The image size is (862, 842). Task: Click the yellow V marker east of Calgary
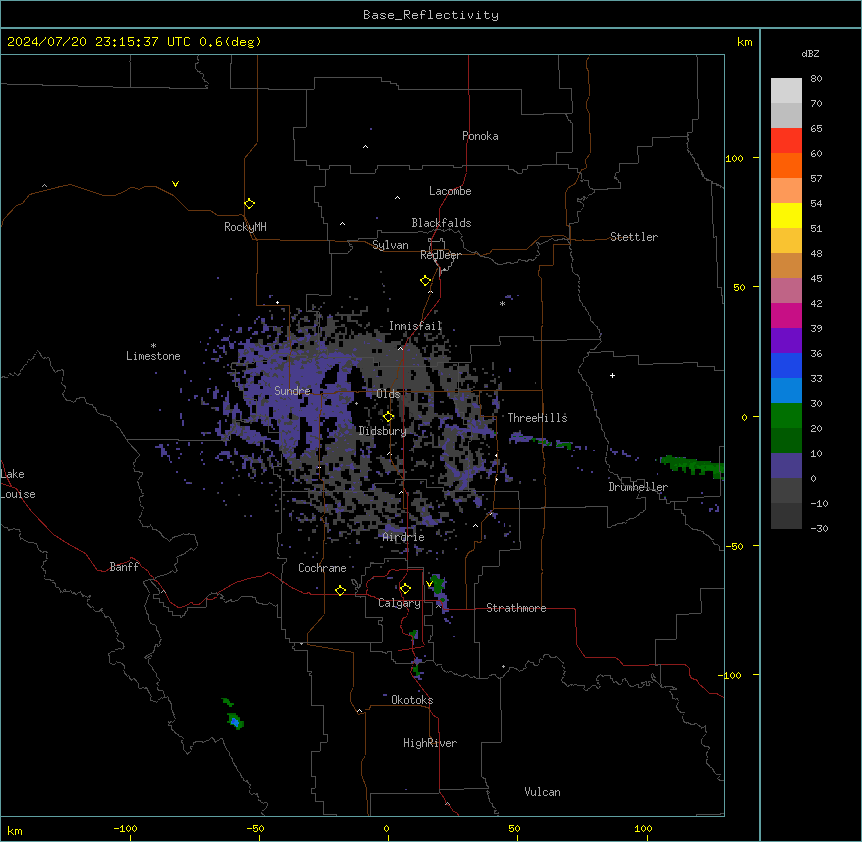(x=429, y=584)
